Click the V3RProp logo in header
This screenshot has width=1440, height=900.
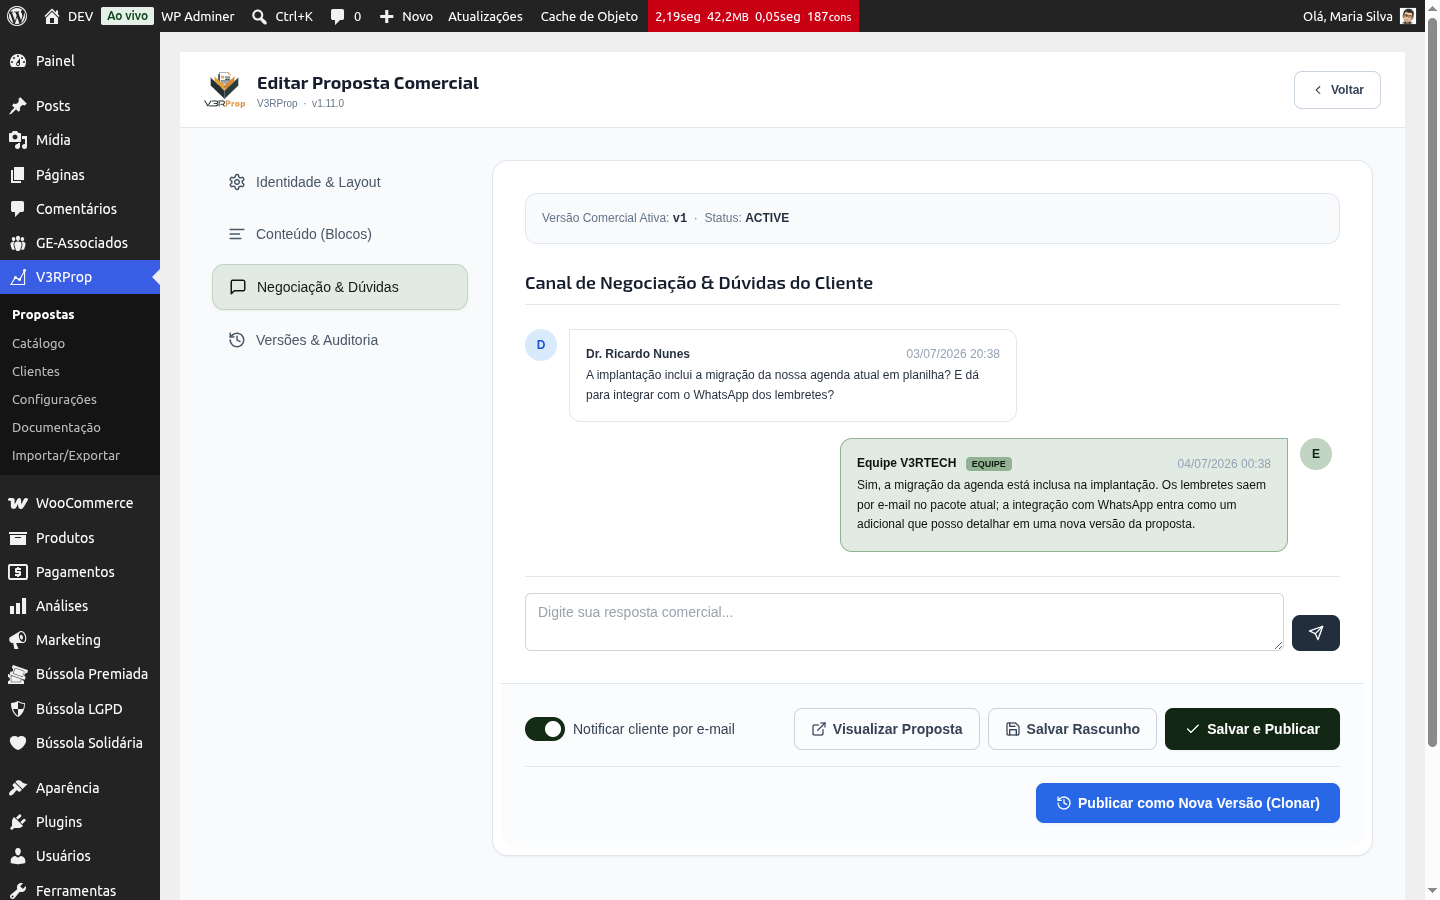point(225,90)
